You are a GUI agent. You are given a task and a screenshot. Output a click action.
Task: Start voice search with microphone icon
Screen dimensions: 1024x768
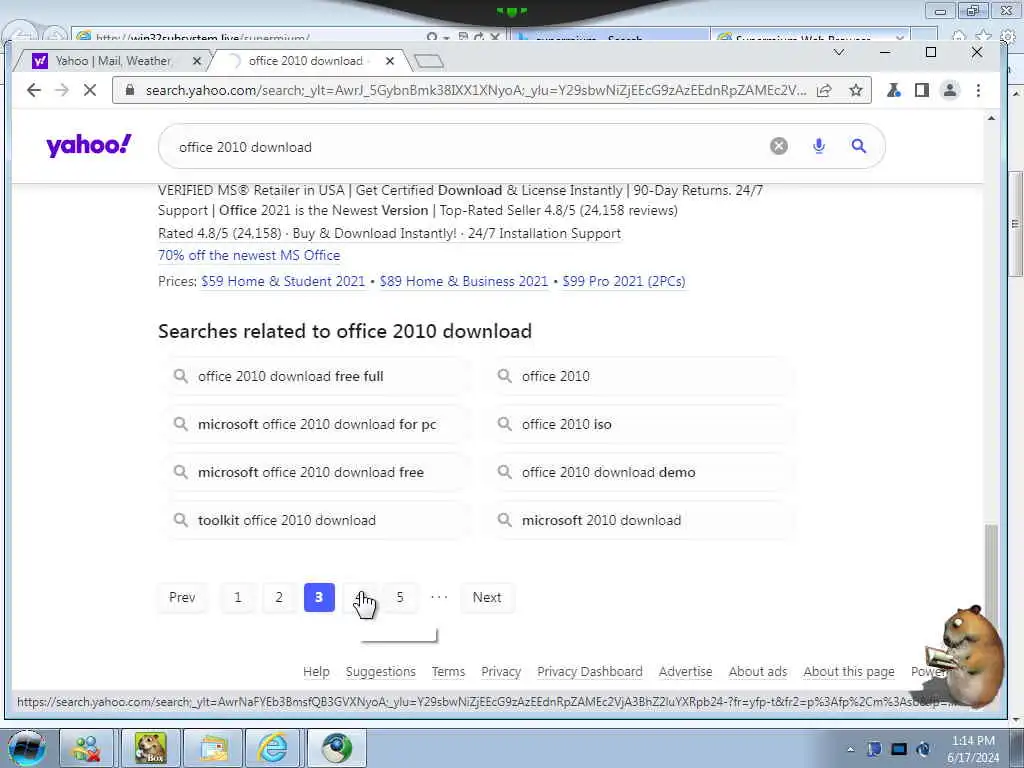tap(818, 146)
